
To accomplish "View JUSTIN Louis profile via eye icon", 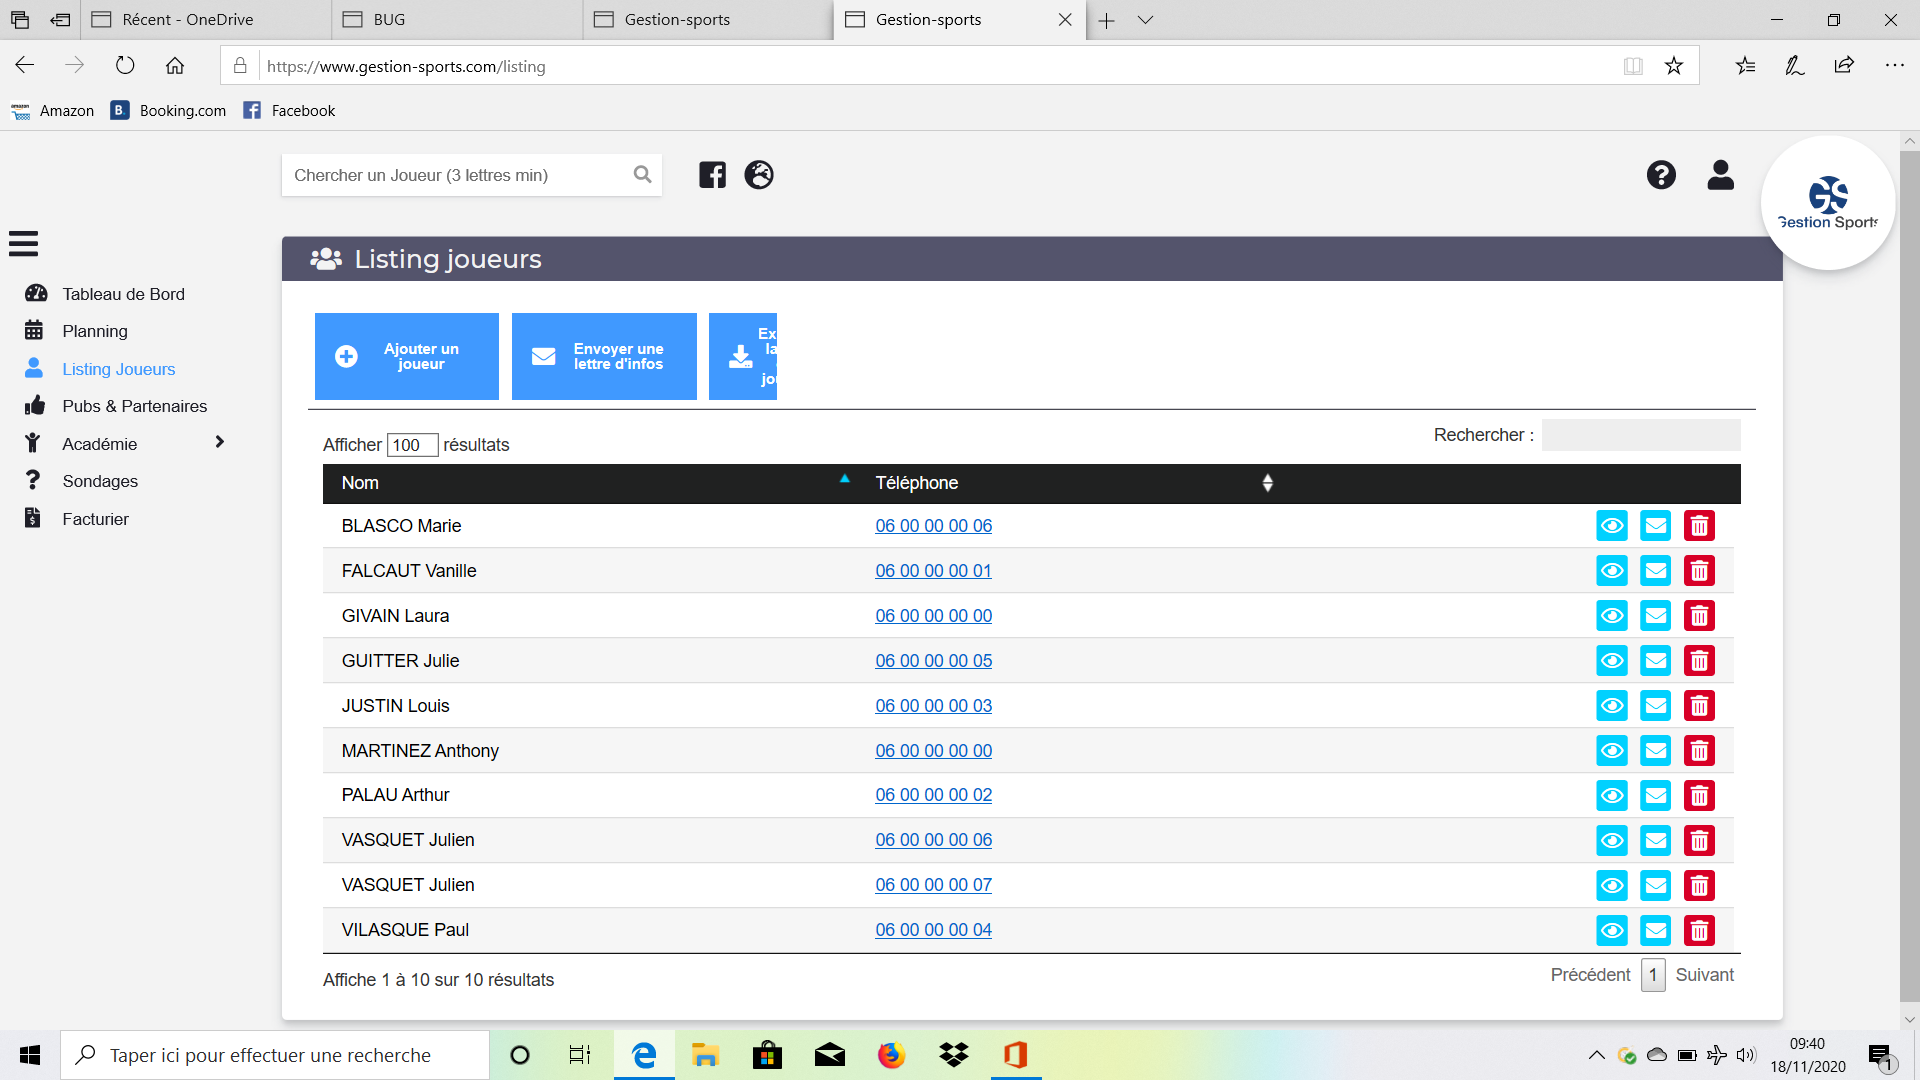I will click(1612, 706).
